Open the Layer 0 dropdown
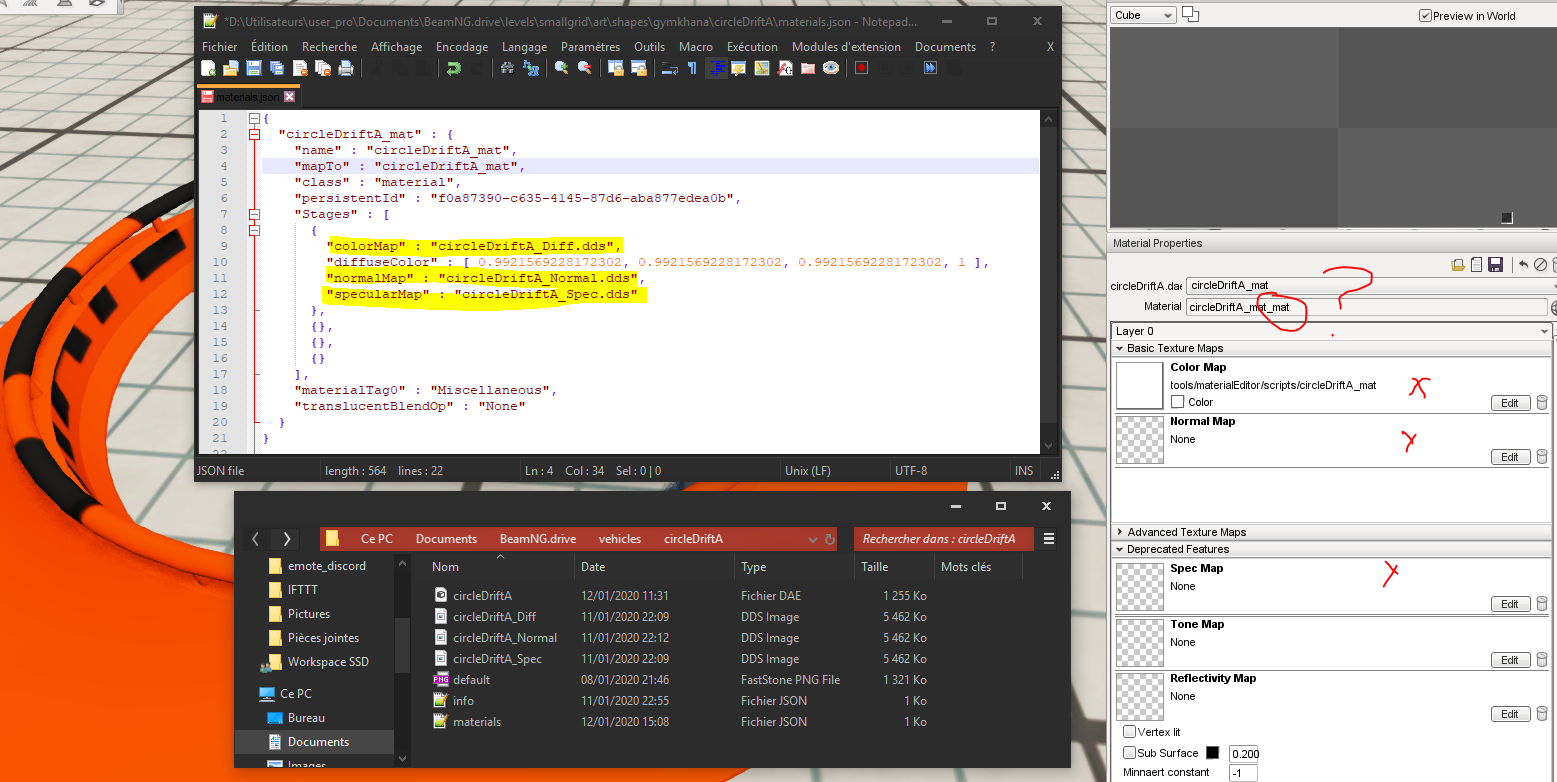1557x782 pixels. tap(1333, 331)
